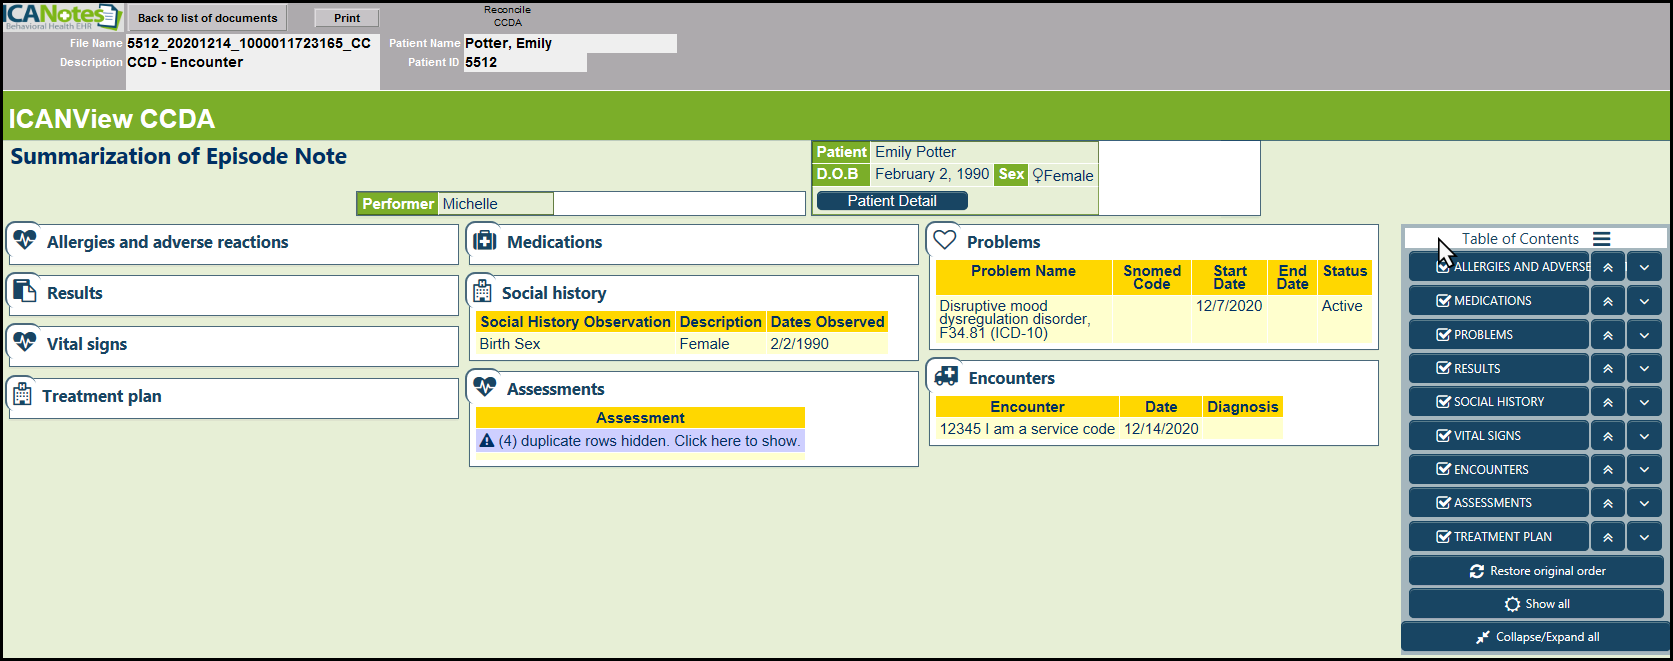The image size is (1673, 661).
Task: Move ENCOUNTERS section up with double chevron
Action: pyautogui.click(x=1607, y=470)
